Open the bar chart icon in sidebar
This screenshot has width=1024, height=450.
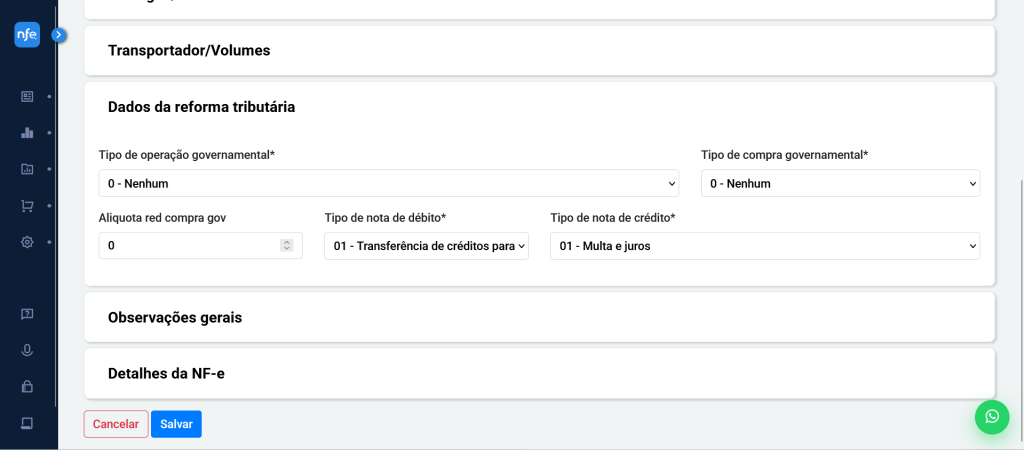tap(27, 132)
